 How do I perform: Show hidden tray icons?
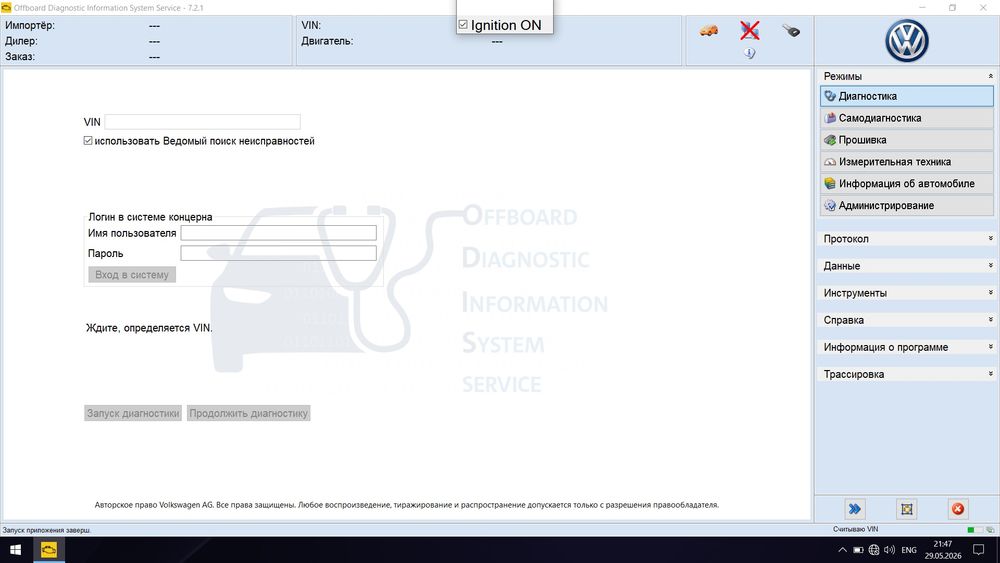[842, 550]
